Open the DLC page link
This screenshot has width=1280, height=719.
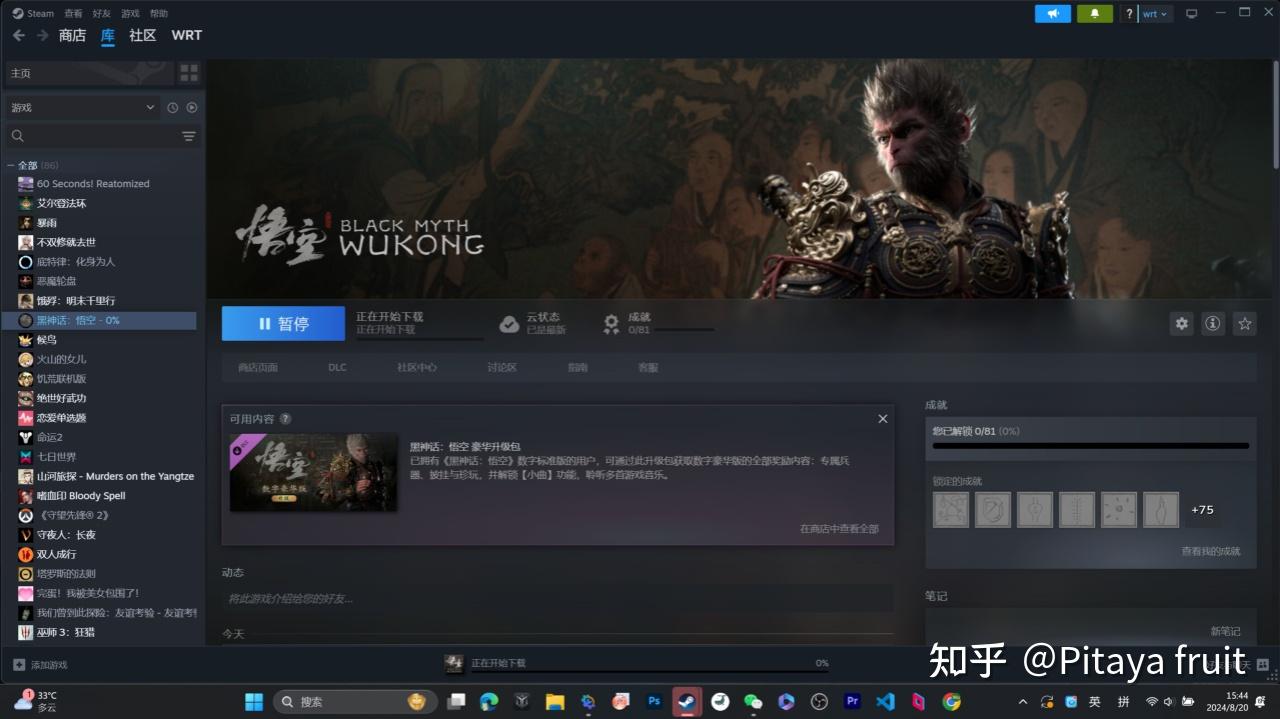point(337,367)
